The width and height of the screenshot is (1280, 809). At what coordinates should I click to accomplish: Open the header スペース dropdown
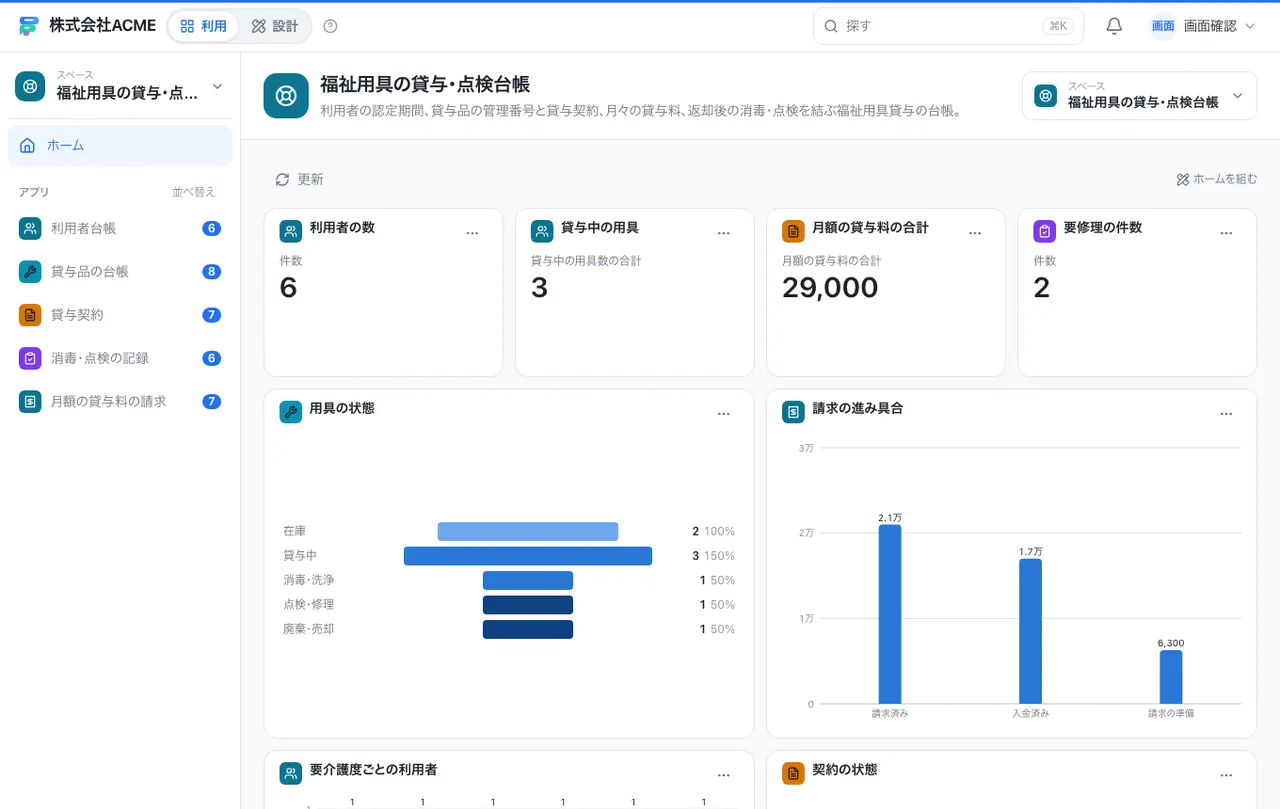pyautogui.click(x=1139, y=96)
